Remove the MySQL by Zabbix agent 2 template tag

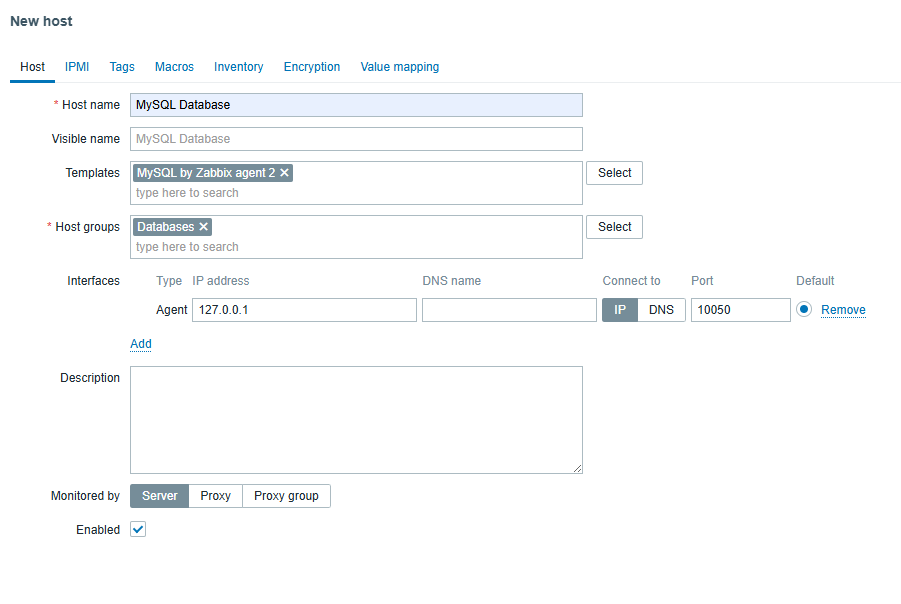point(285,173)
